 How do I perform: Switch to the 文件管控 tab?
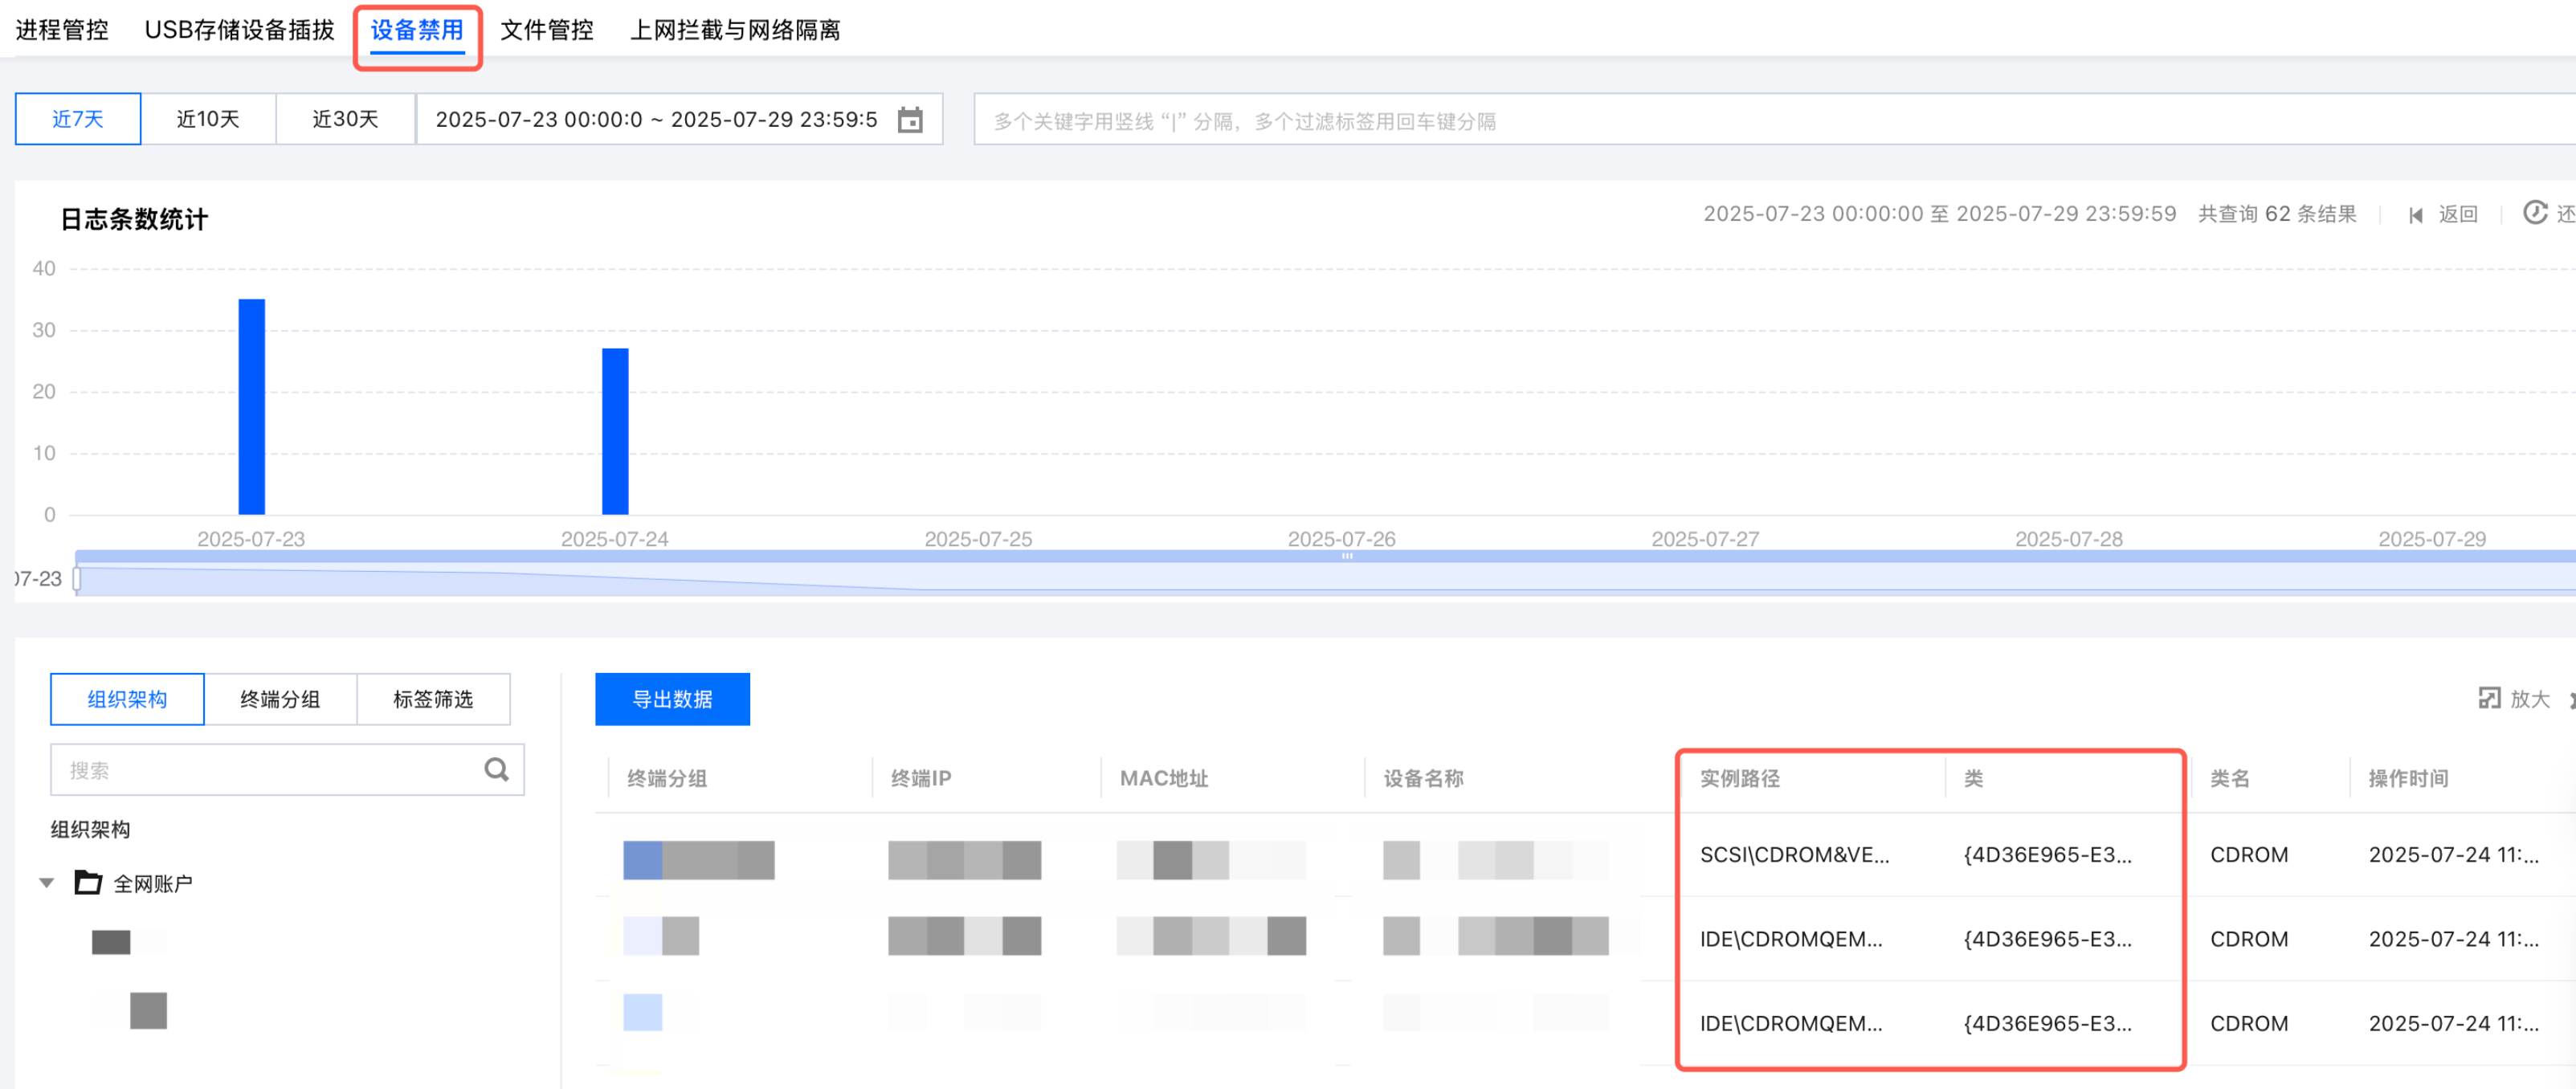(x=546, y=30)
